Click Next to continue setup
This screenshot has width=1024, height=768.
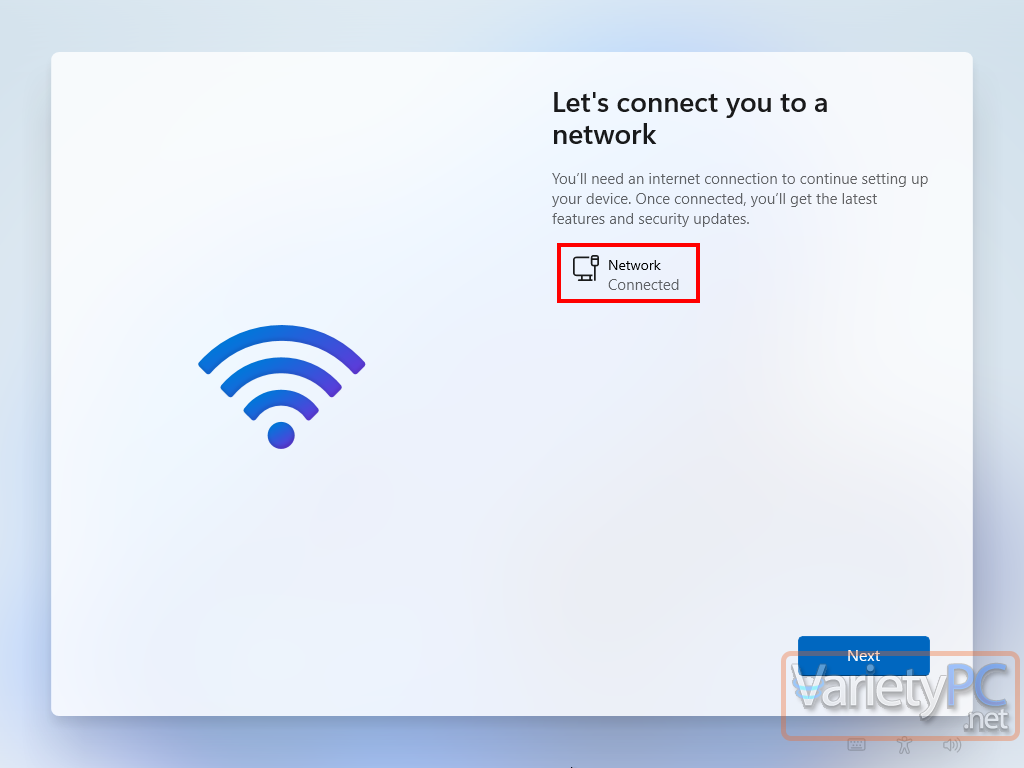point(863,655)
